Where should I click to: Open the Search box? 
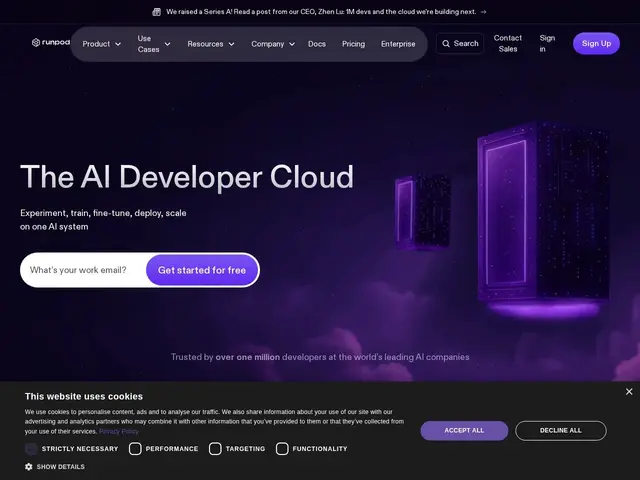pos(460,44)
